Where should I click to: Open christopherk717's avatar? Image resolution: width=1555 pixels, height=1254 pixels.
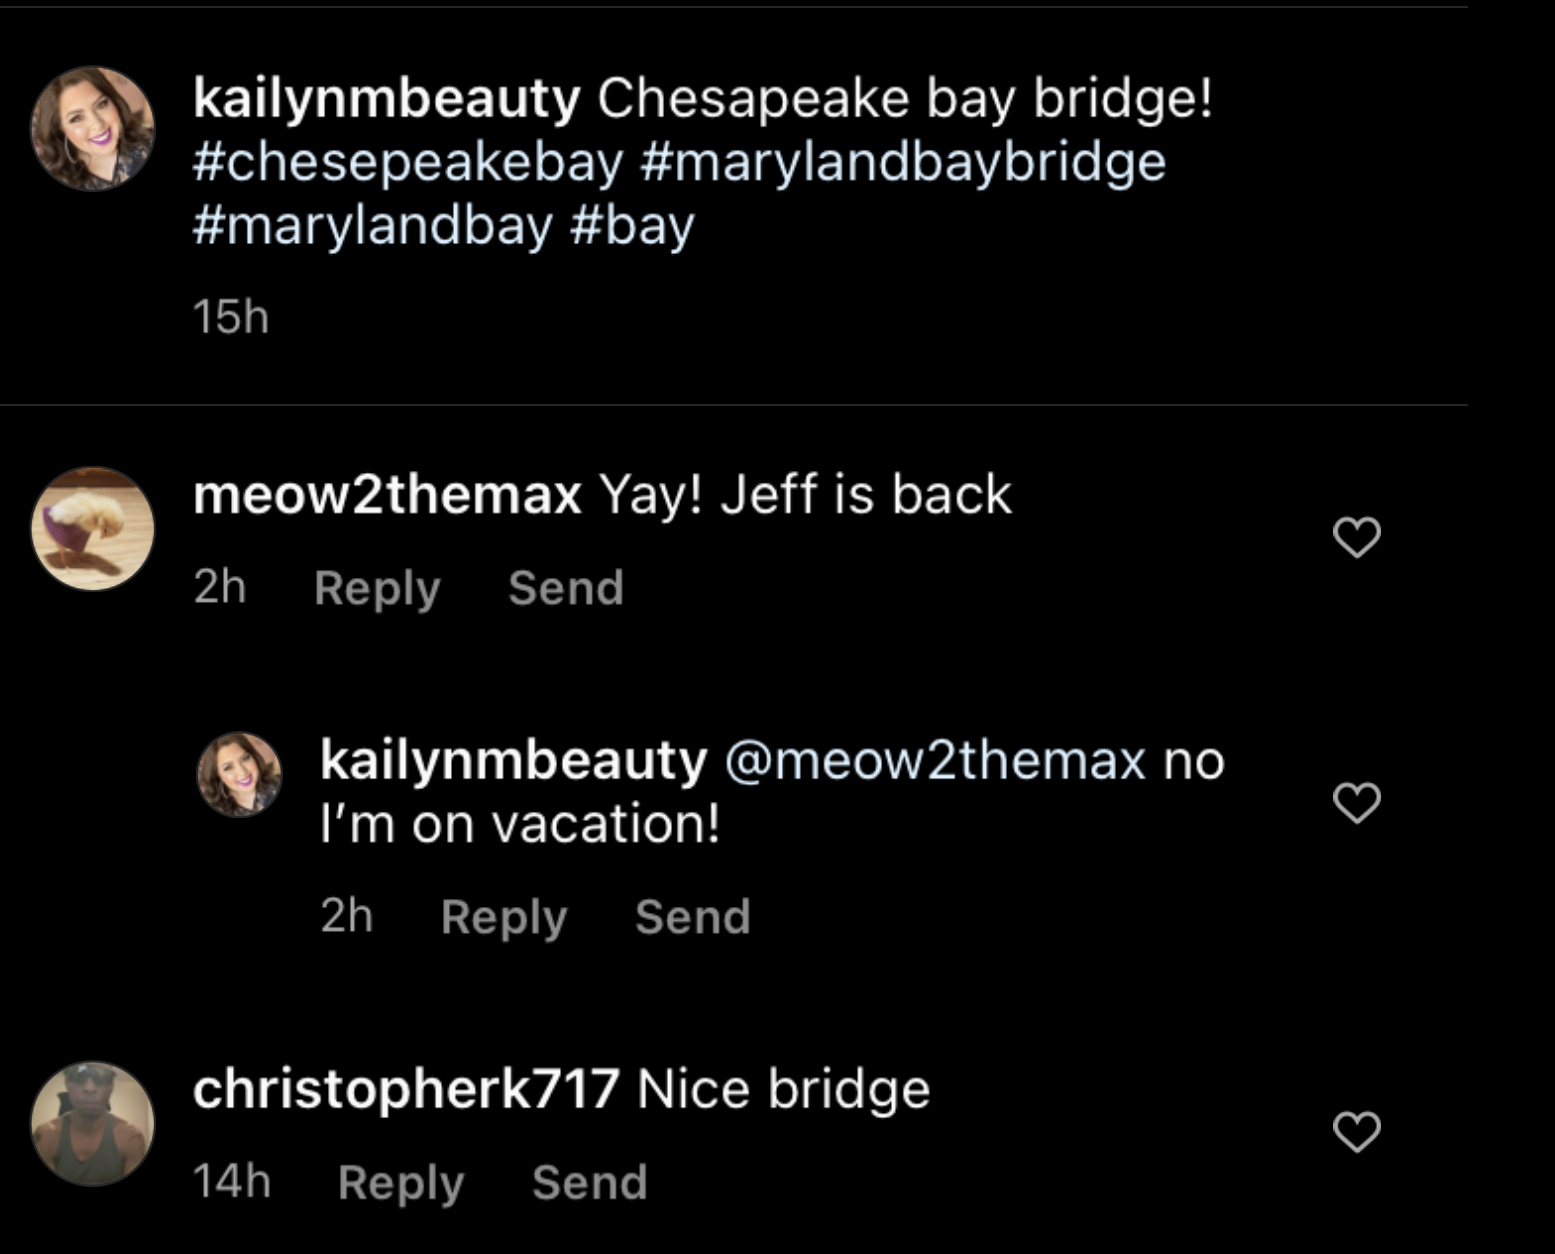[x=93, y=1123]
